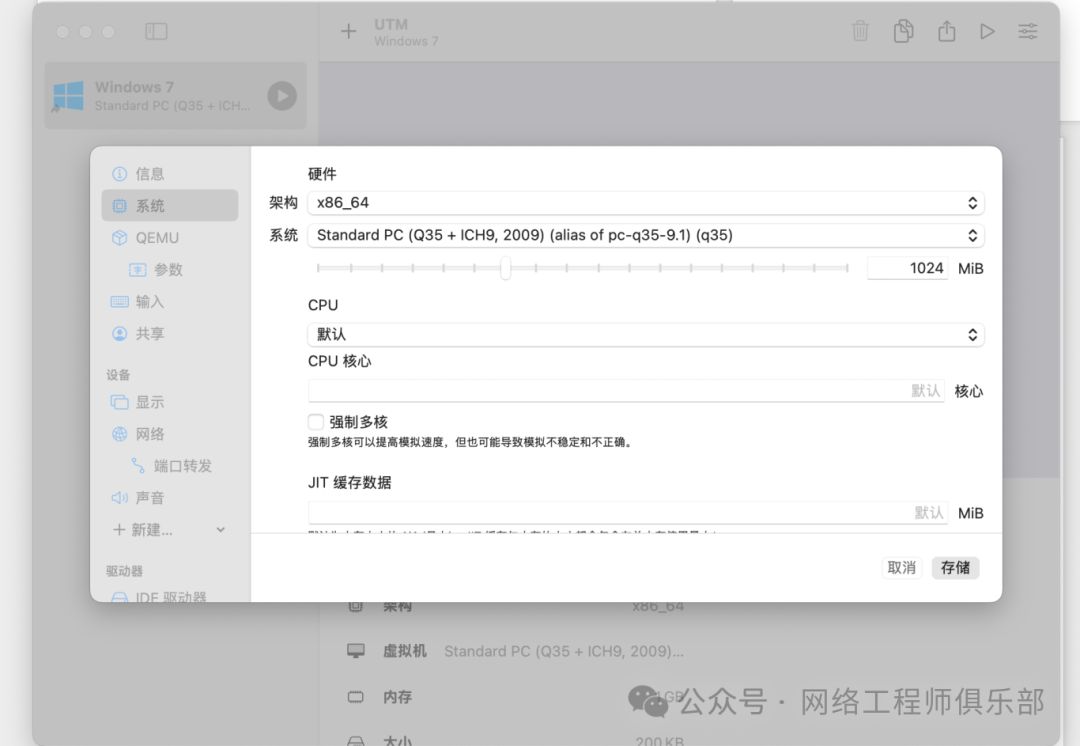Open the 共享 settings section
The width and height of the screenshot is (1080, 746).
pos(169,333)
